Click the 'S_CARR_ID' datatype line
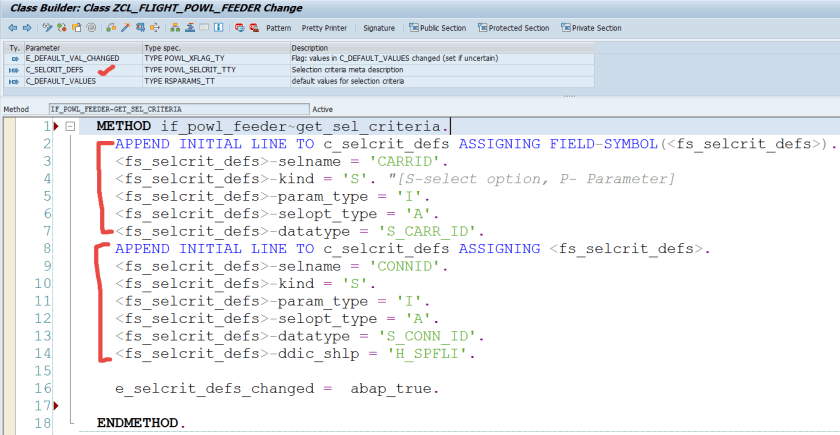840x435 pixels. (x=300, y=231)
